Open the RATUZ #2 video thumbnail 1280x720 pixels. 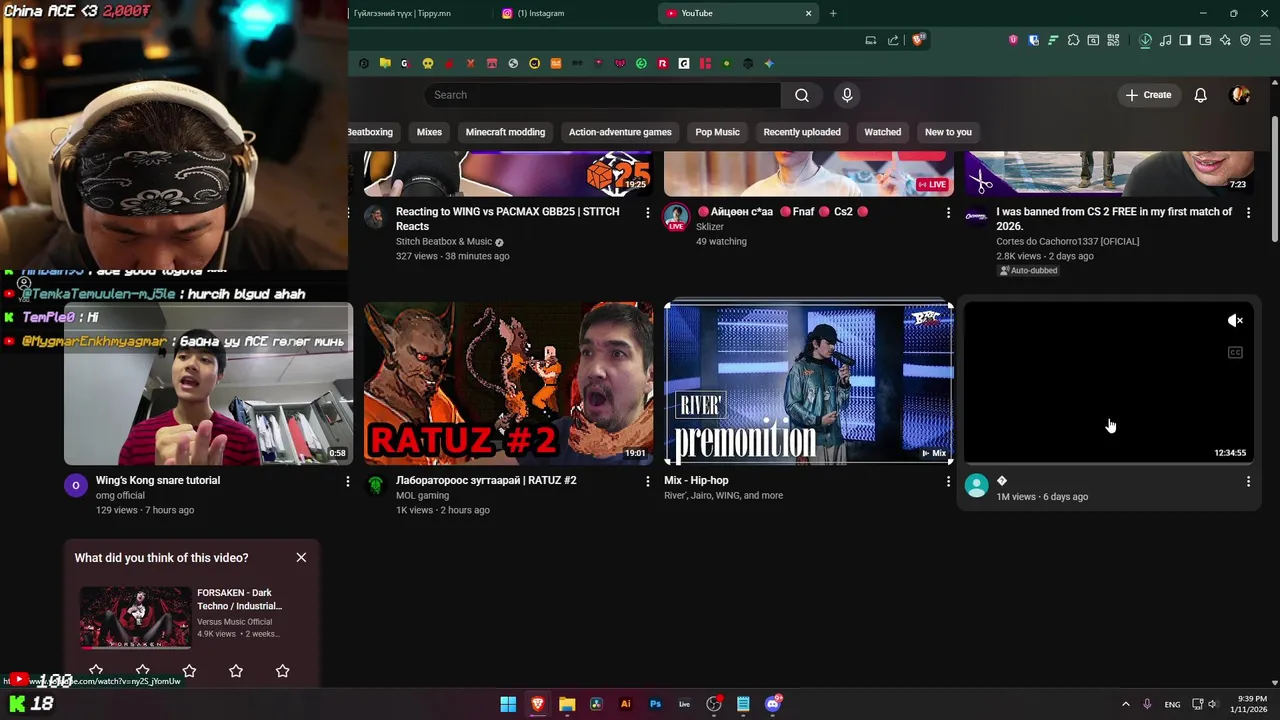coord(508,384)
